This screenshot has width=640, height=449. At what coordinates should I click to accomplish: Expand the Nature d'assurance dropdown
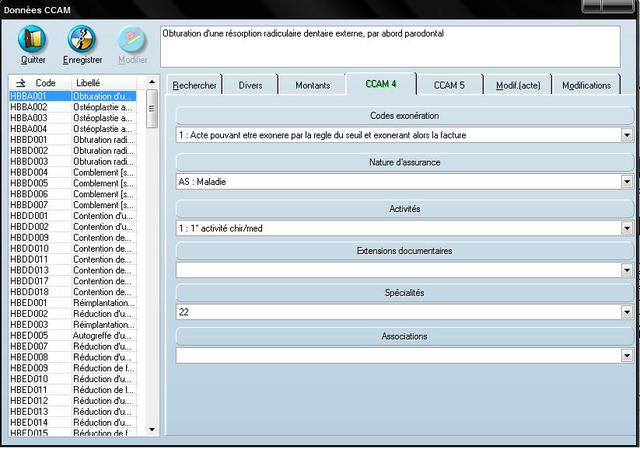626,181
